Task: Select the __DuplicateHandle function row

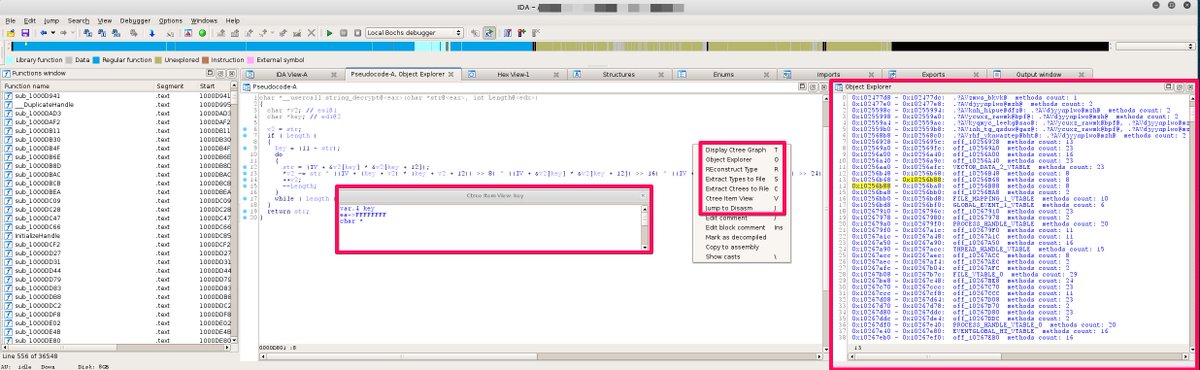Action: pos(115,104)
